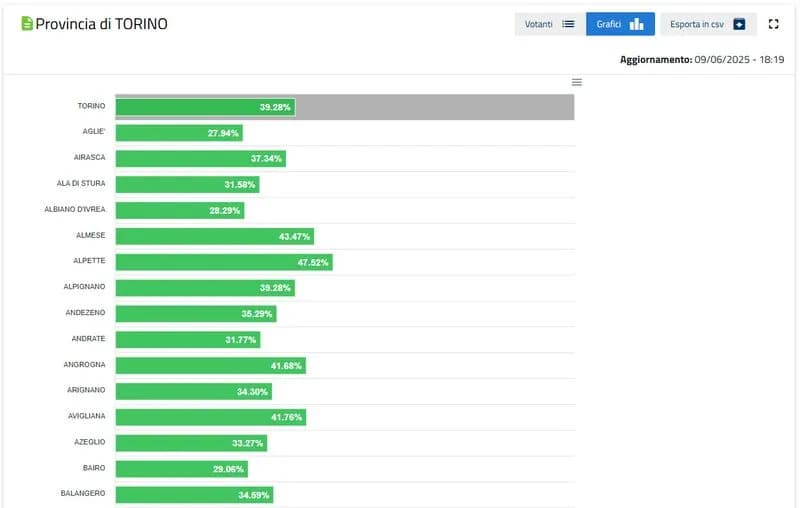
Task: Select the ALPIGNANO bar in the chart
Action: [205, 288]
